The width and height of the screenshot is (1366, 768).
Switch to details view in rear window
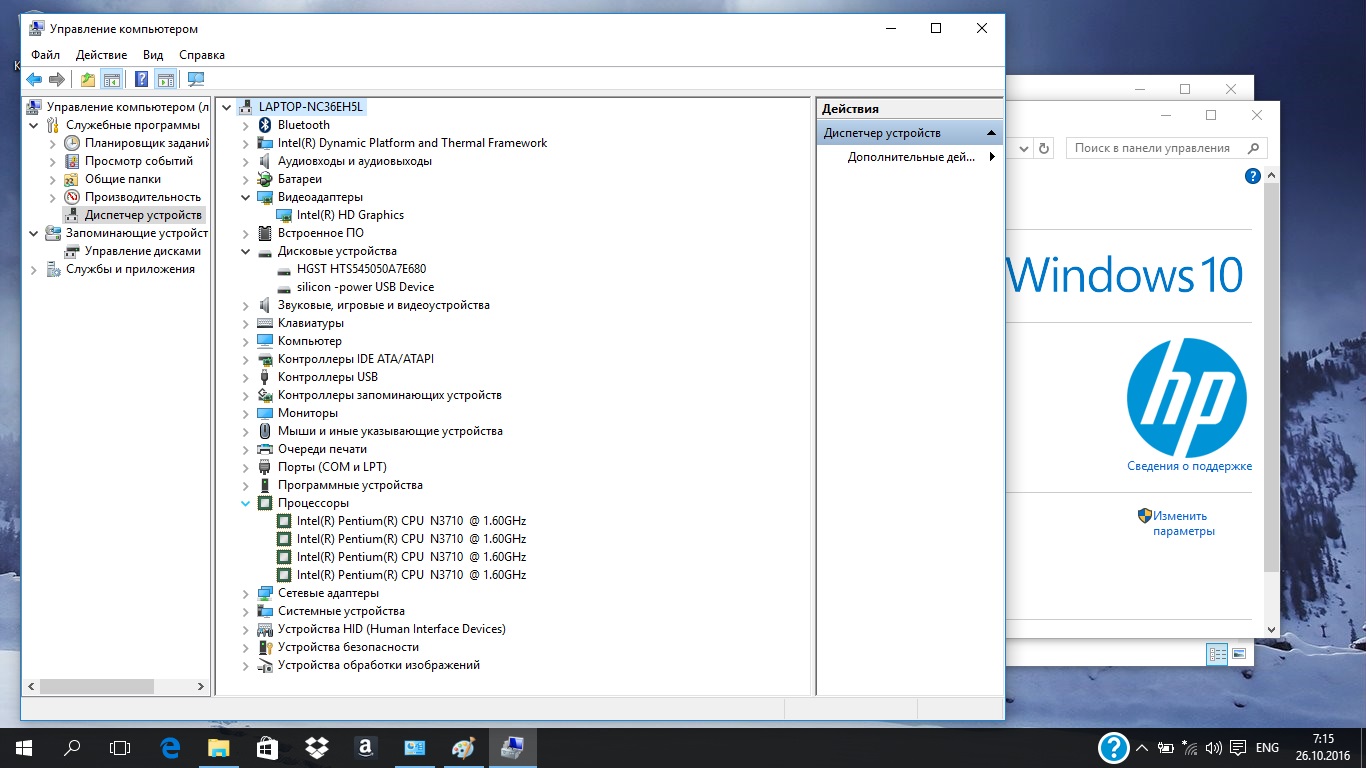coord(1217,654)
